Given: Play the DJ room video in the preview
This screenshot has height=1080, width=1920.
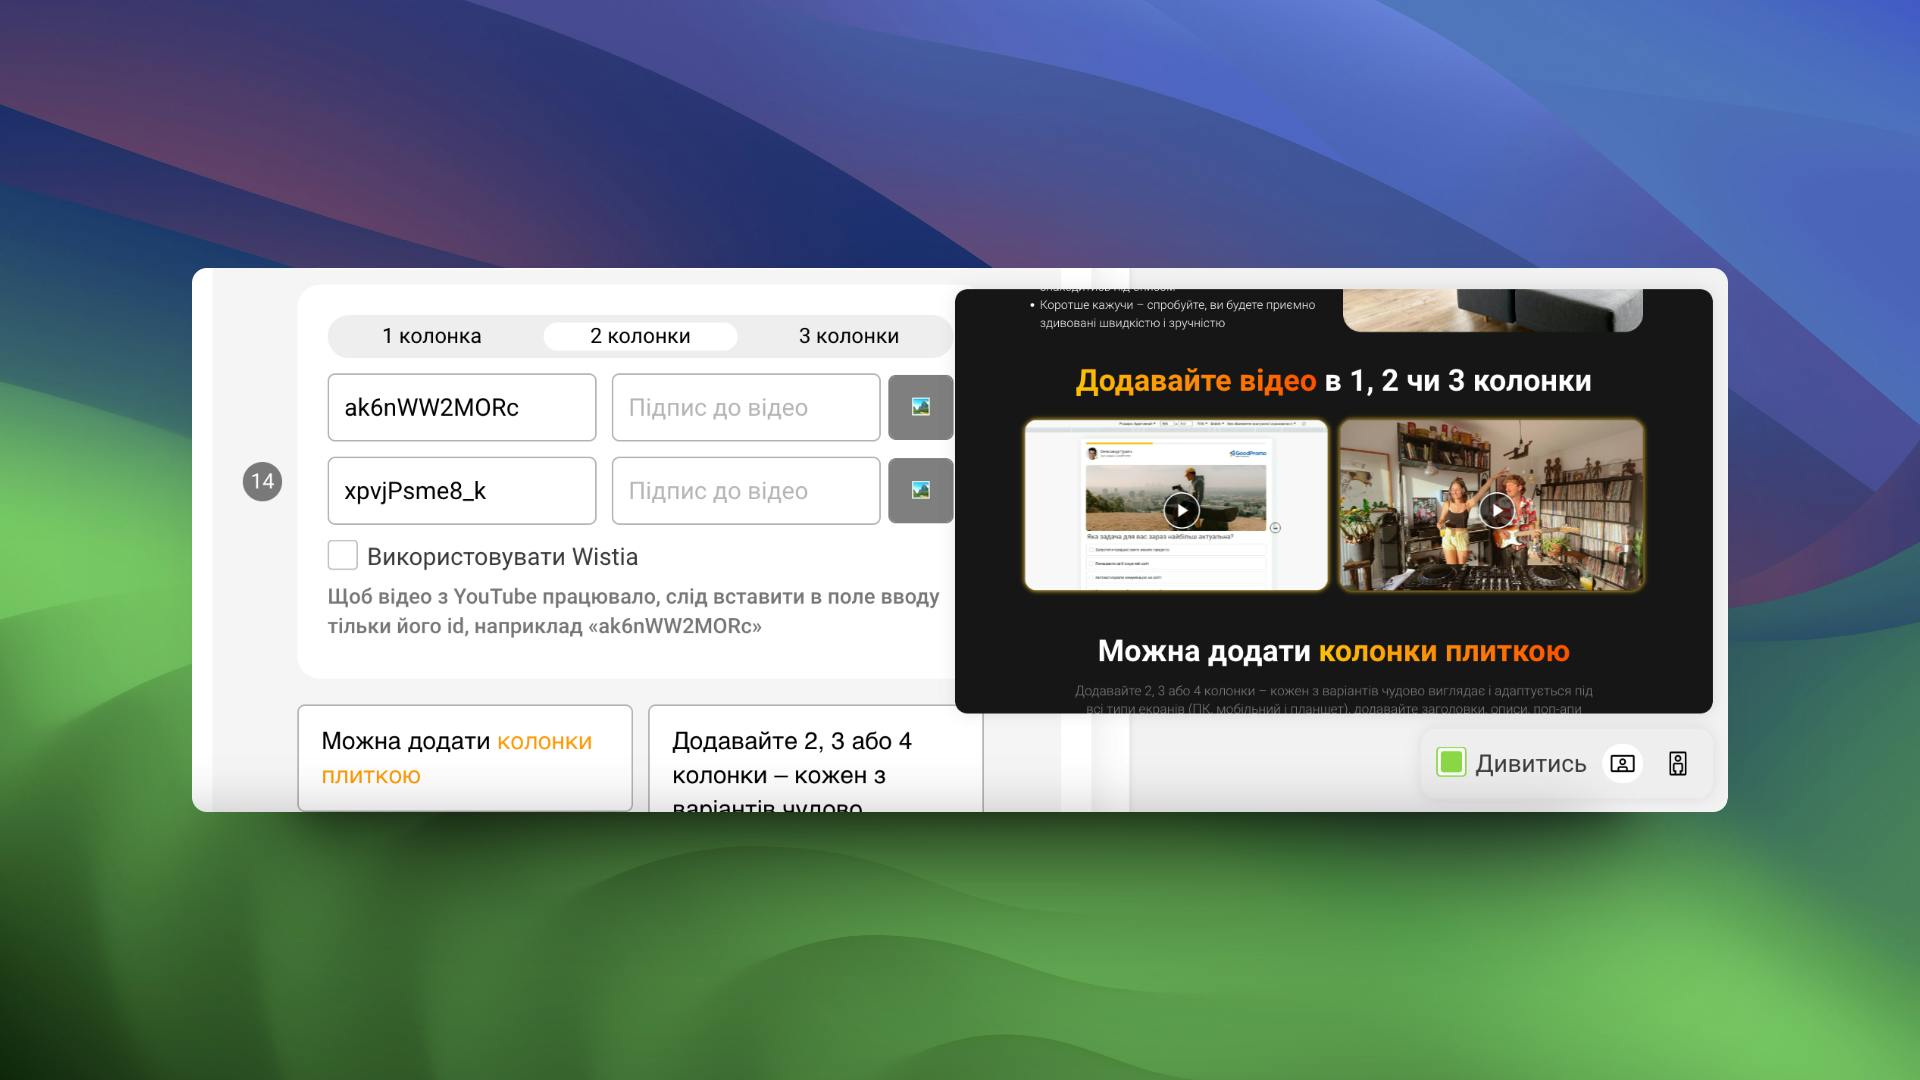Looking at the screenshot, I should 1496,510.
